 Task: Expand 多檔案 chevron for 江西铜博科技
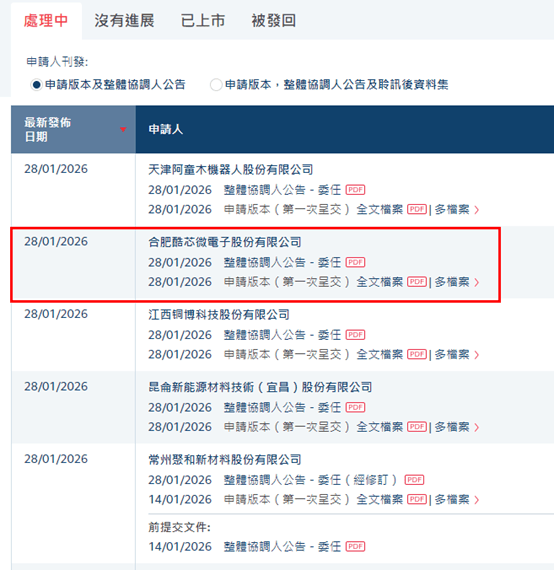click(477, 354)
